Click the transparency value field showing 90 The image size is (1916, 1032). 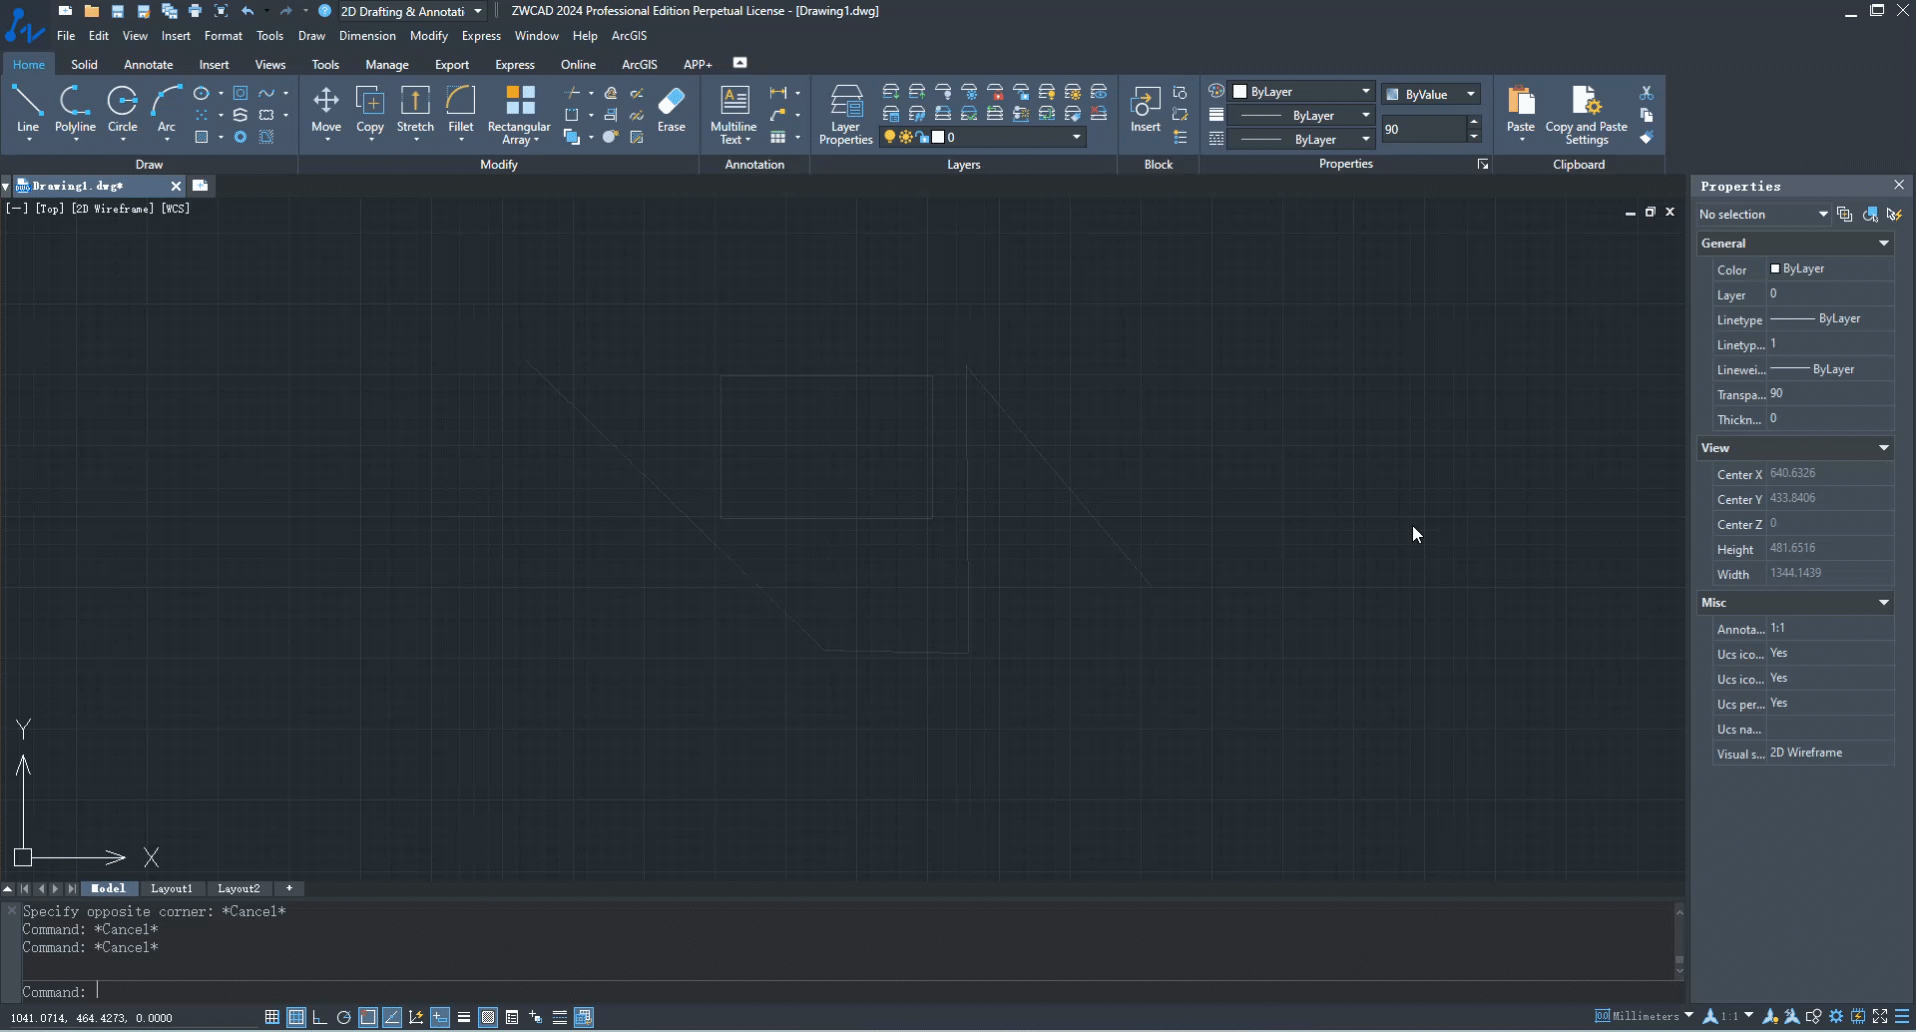1424,129
